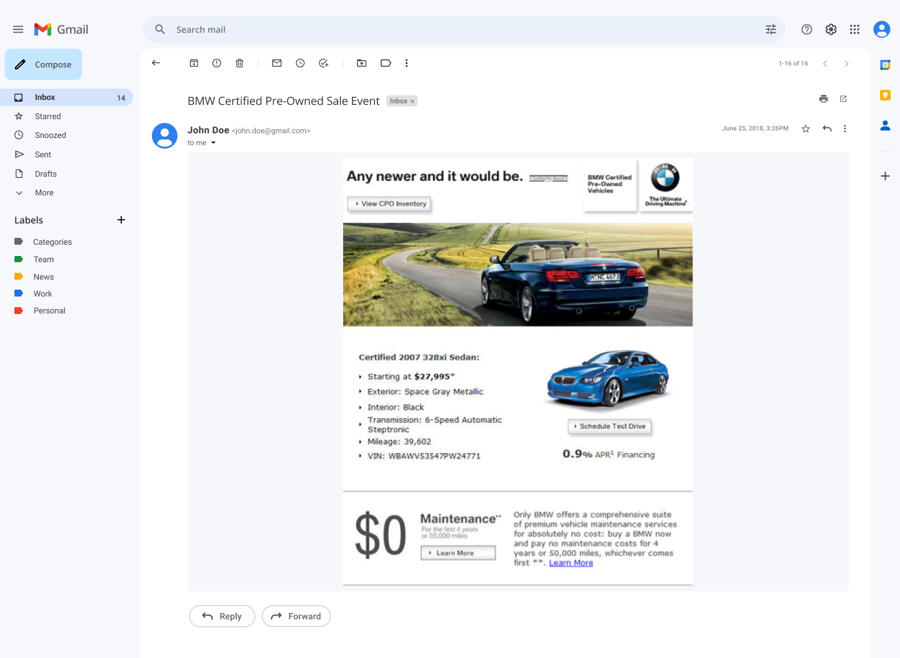Select the Personal label's red swatch

[x=18, y=310]
